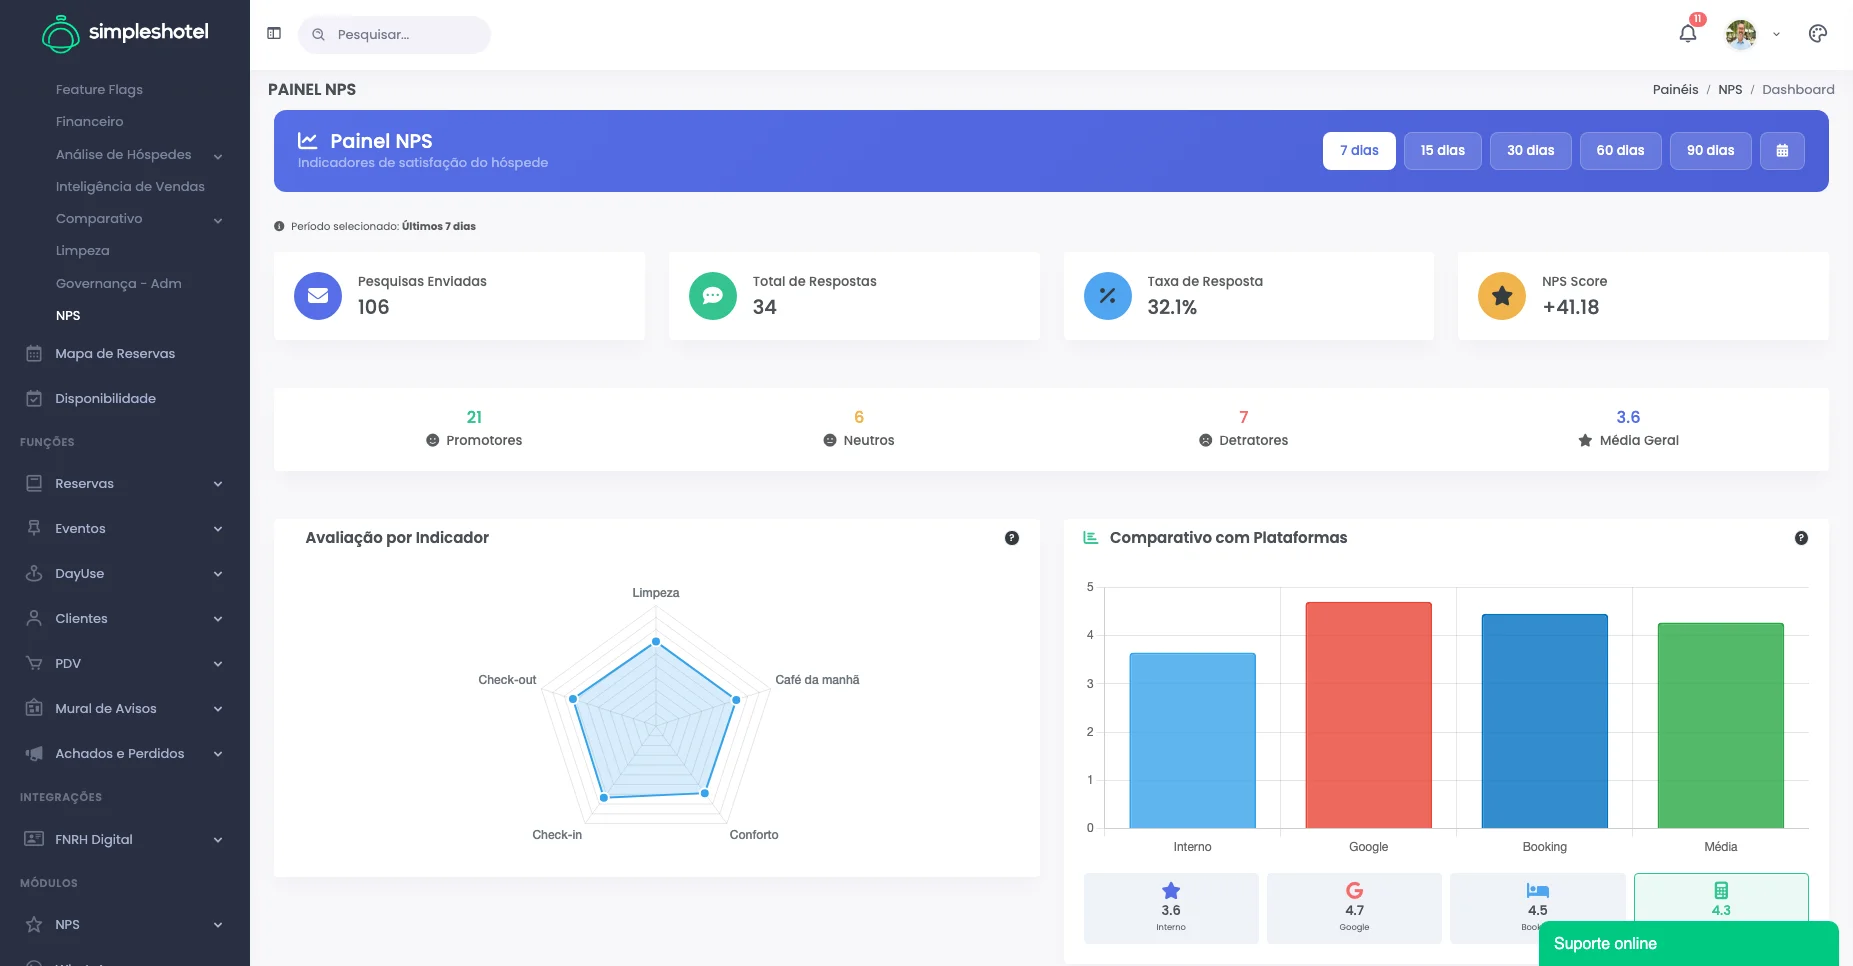Open the custom date calendar icon
The height and width of the screenshot is (966, 1853).
pyautogui.click(x=1782, y=151)
